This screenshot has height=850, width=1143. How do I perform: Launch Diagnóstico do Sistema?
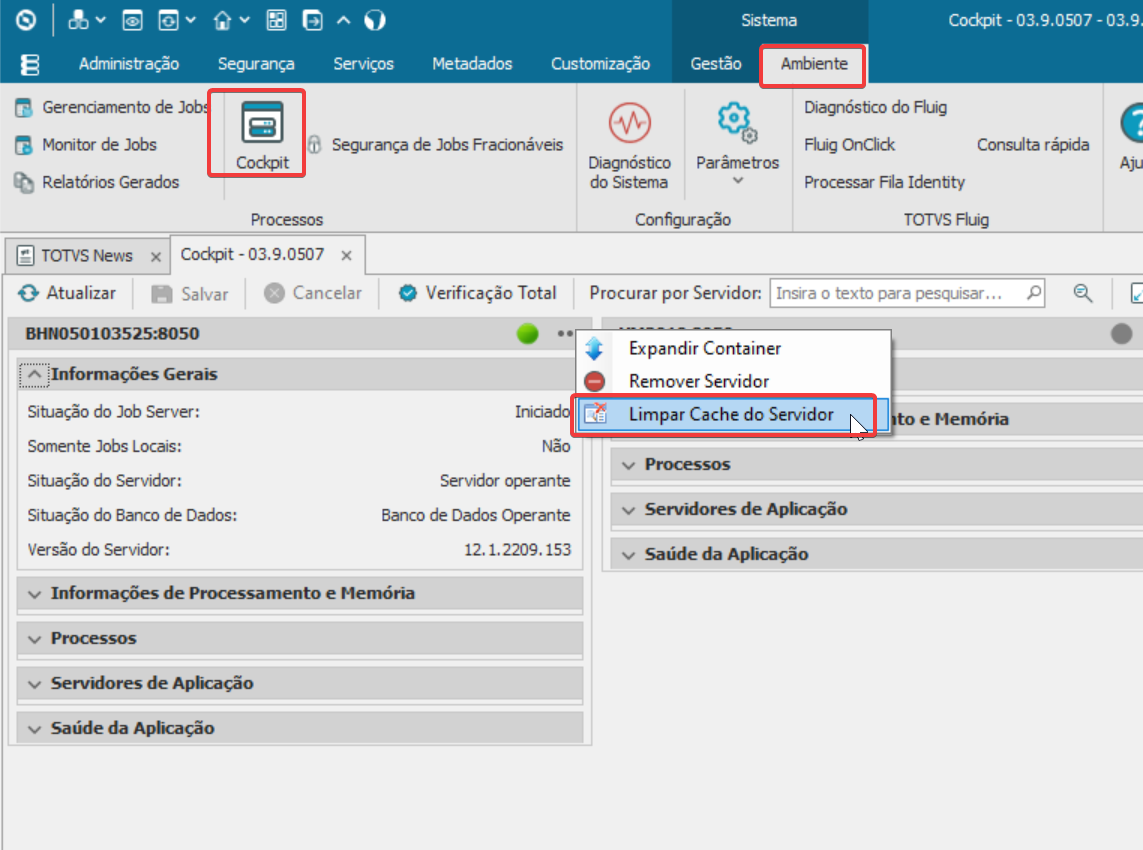(x=630, y=146)
